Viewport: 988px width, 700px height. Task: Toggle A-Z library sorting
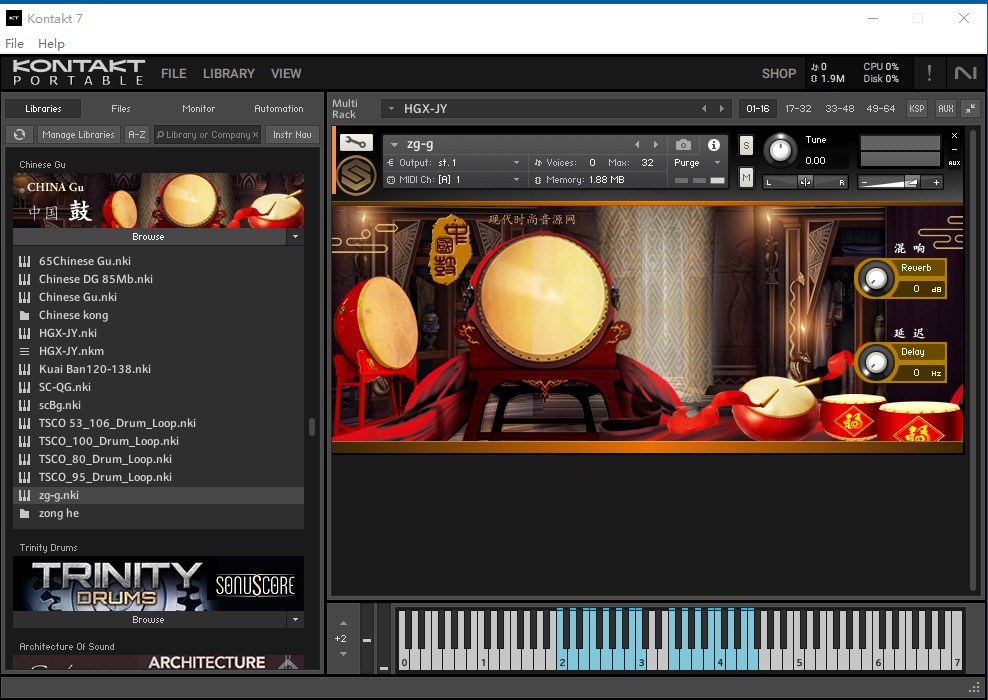(137, 134)
